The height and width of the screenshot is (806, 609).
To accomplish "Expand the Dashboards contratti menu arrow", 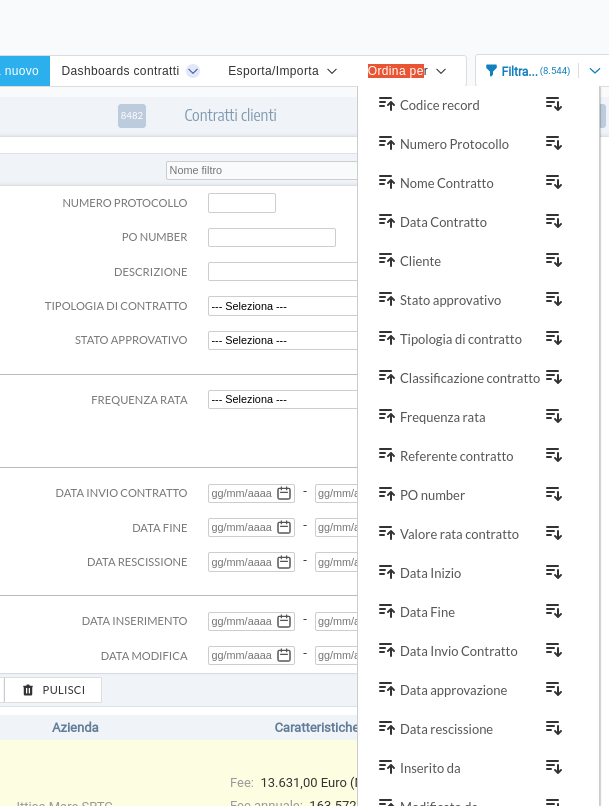I will [x=193, y=71].
